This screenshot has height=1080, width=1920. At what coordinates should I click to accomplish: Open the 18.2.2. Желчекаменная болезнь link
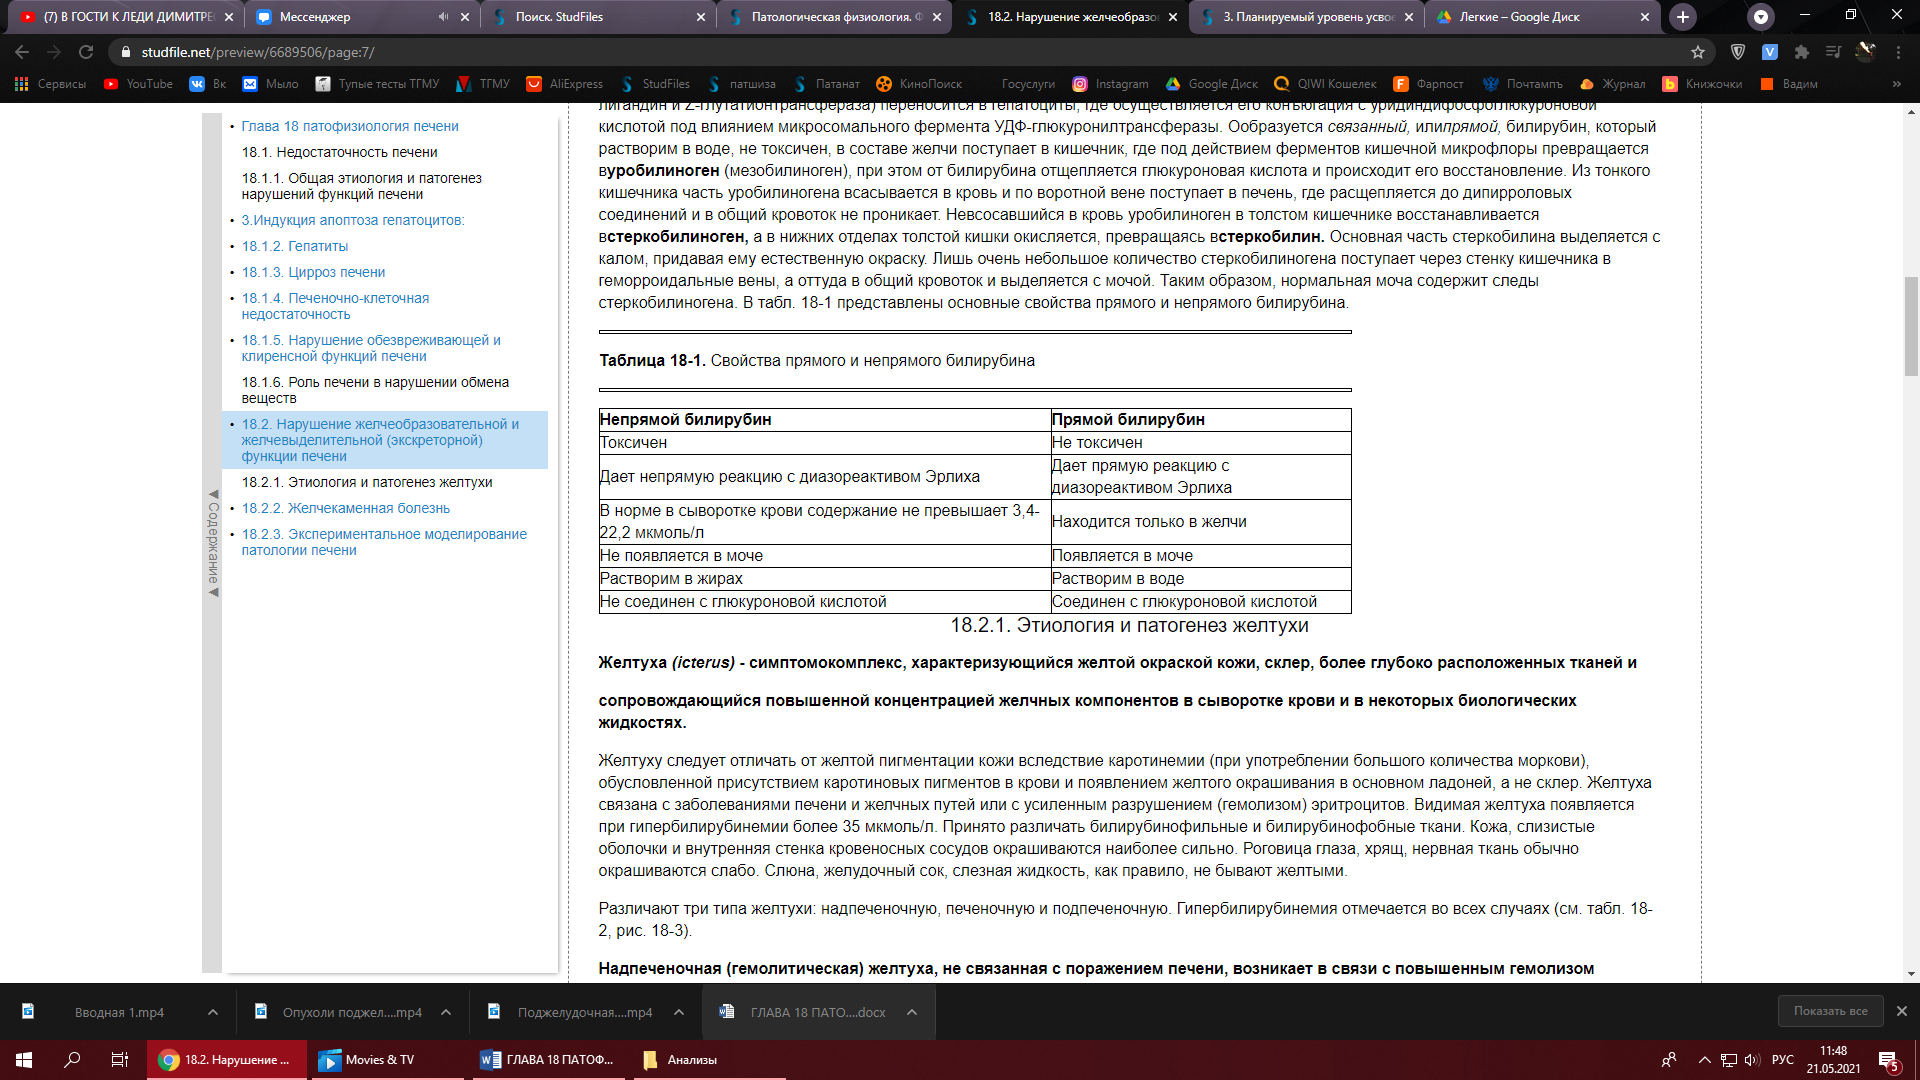tap(346, 508)
